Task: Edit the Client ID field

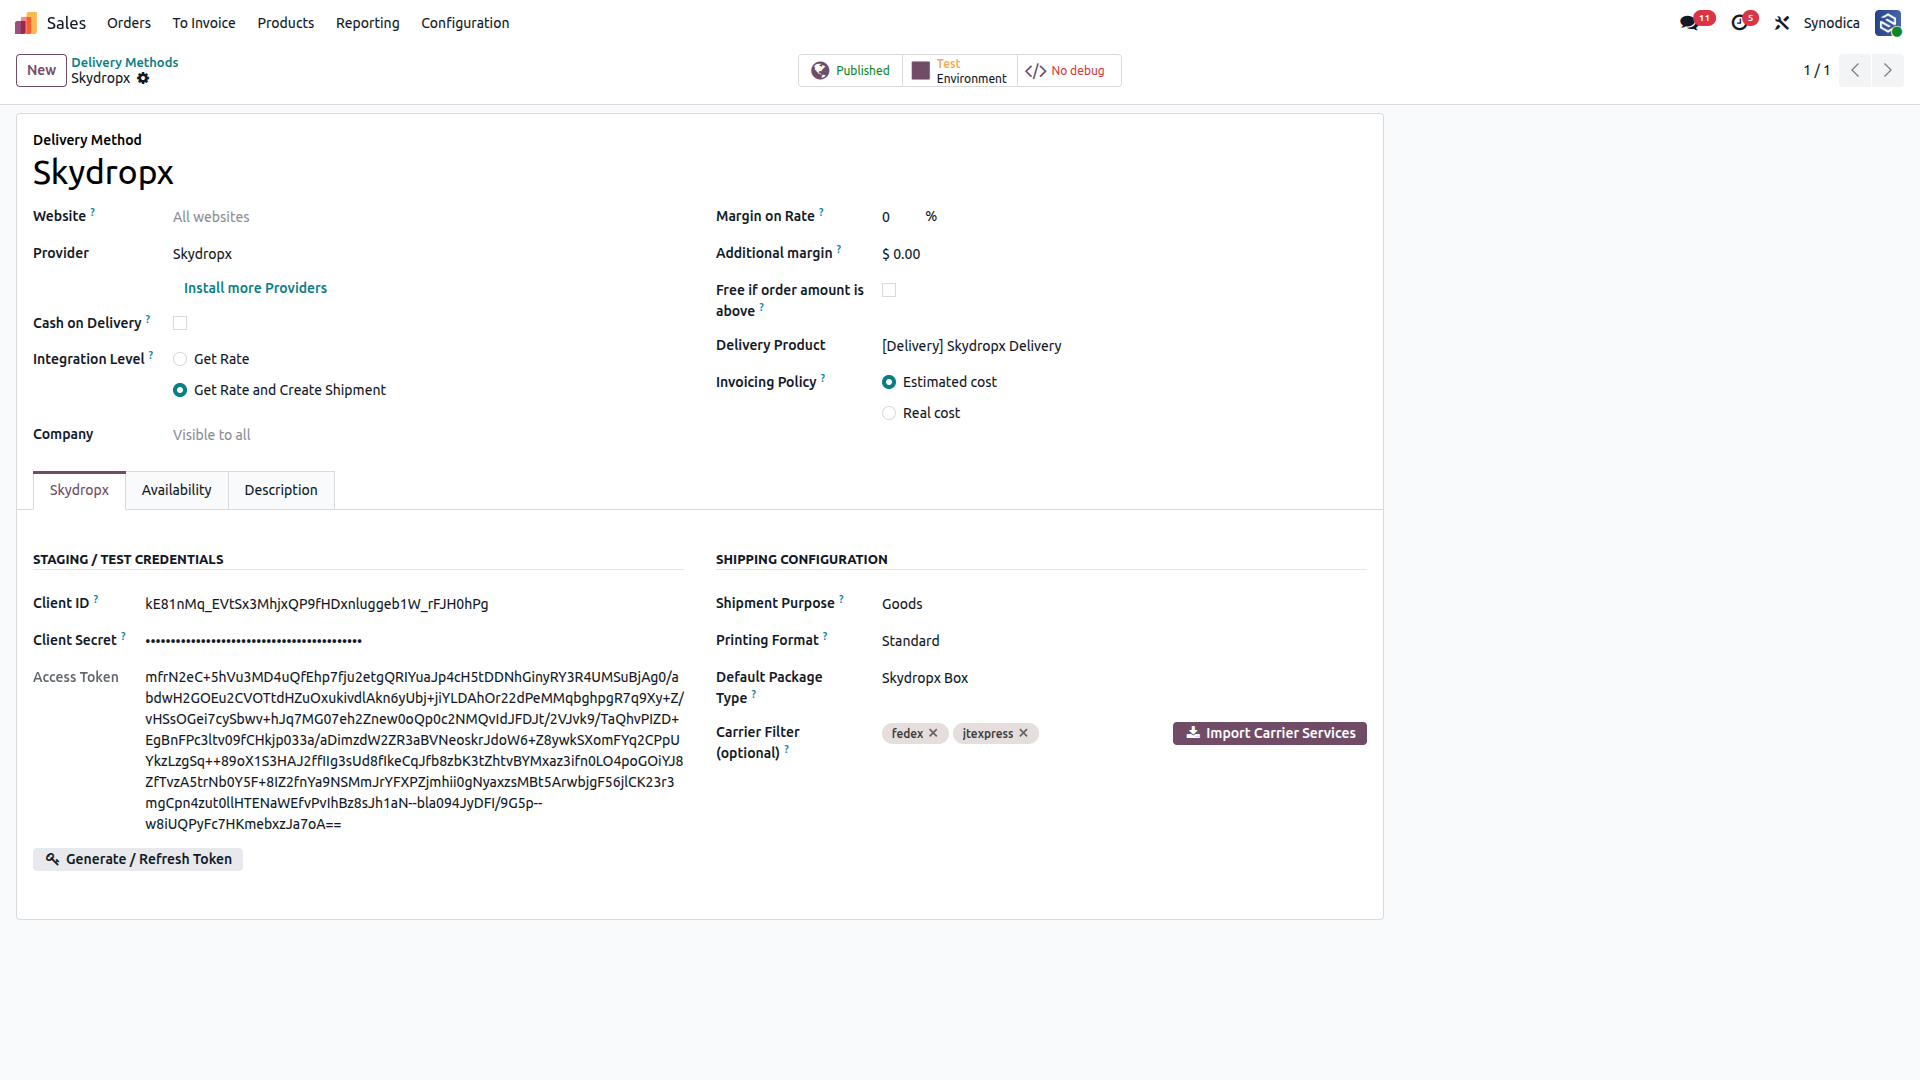Action: (x=414, y=604)
